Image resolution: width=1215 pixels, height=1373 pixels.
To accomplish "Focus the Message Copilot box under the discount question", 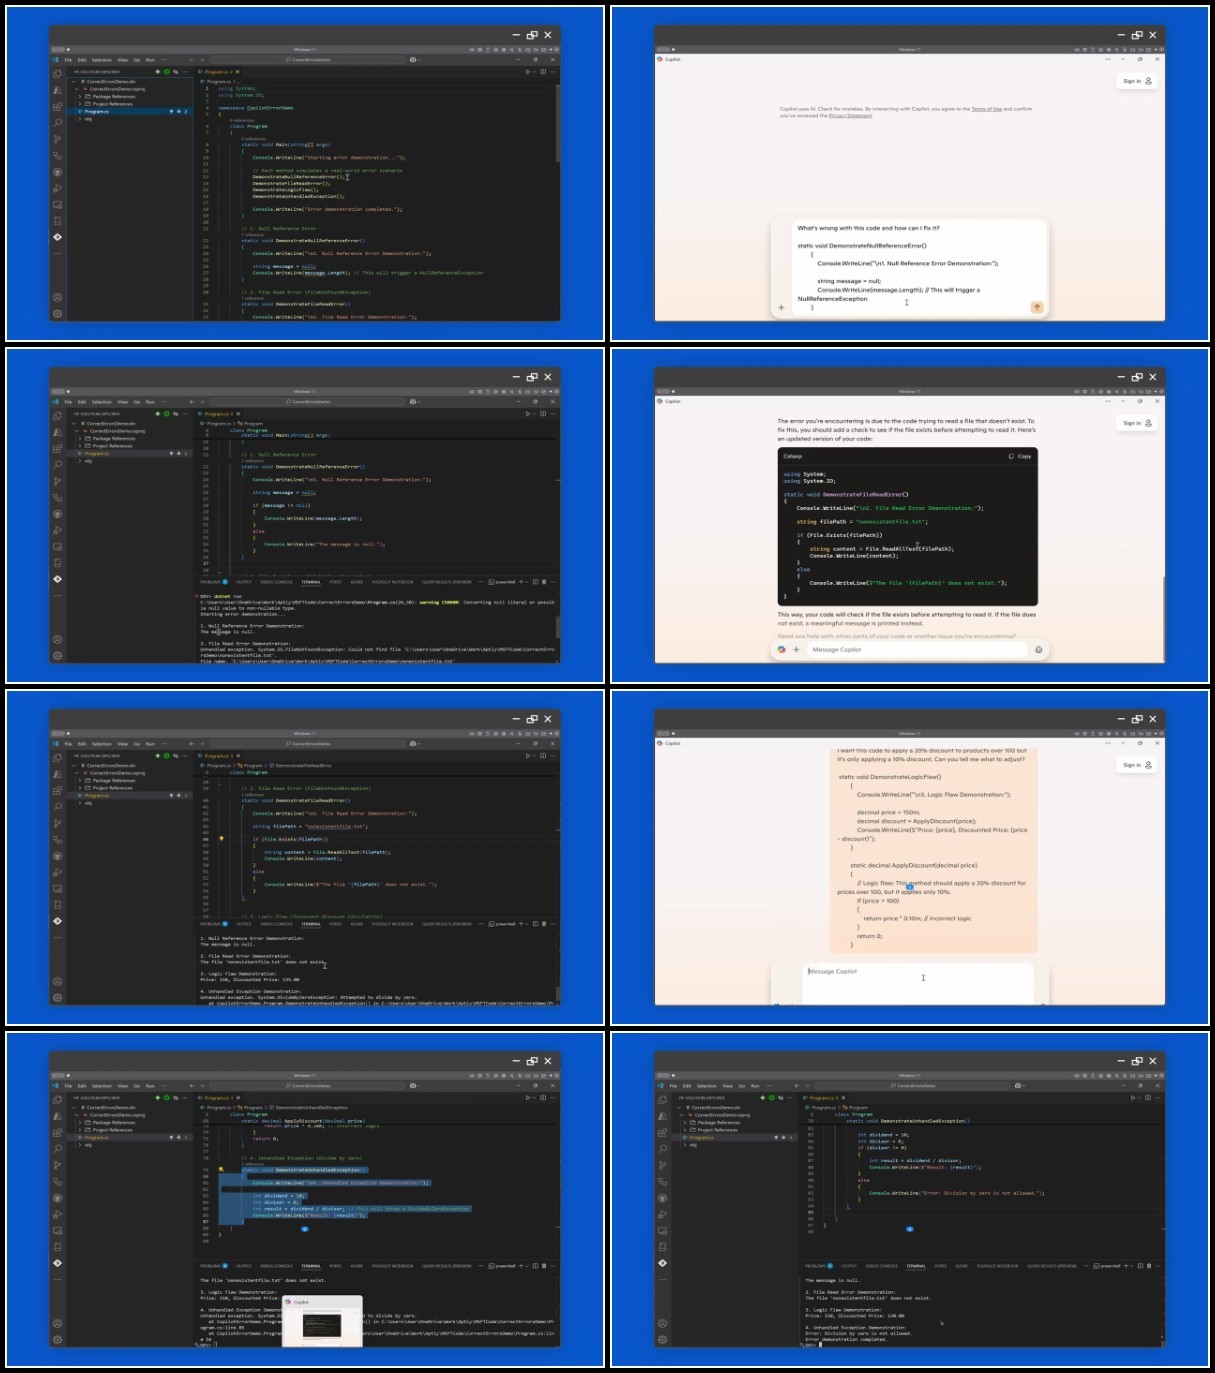I will 918,982.
